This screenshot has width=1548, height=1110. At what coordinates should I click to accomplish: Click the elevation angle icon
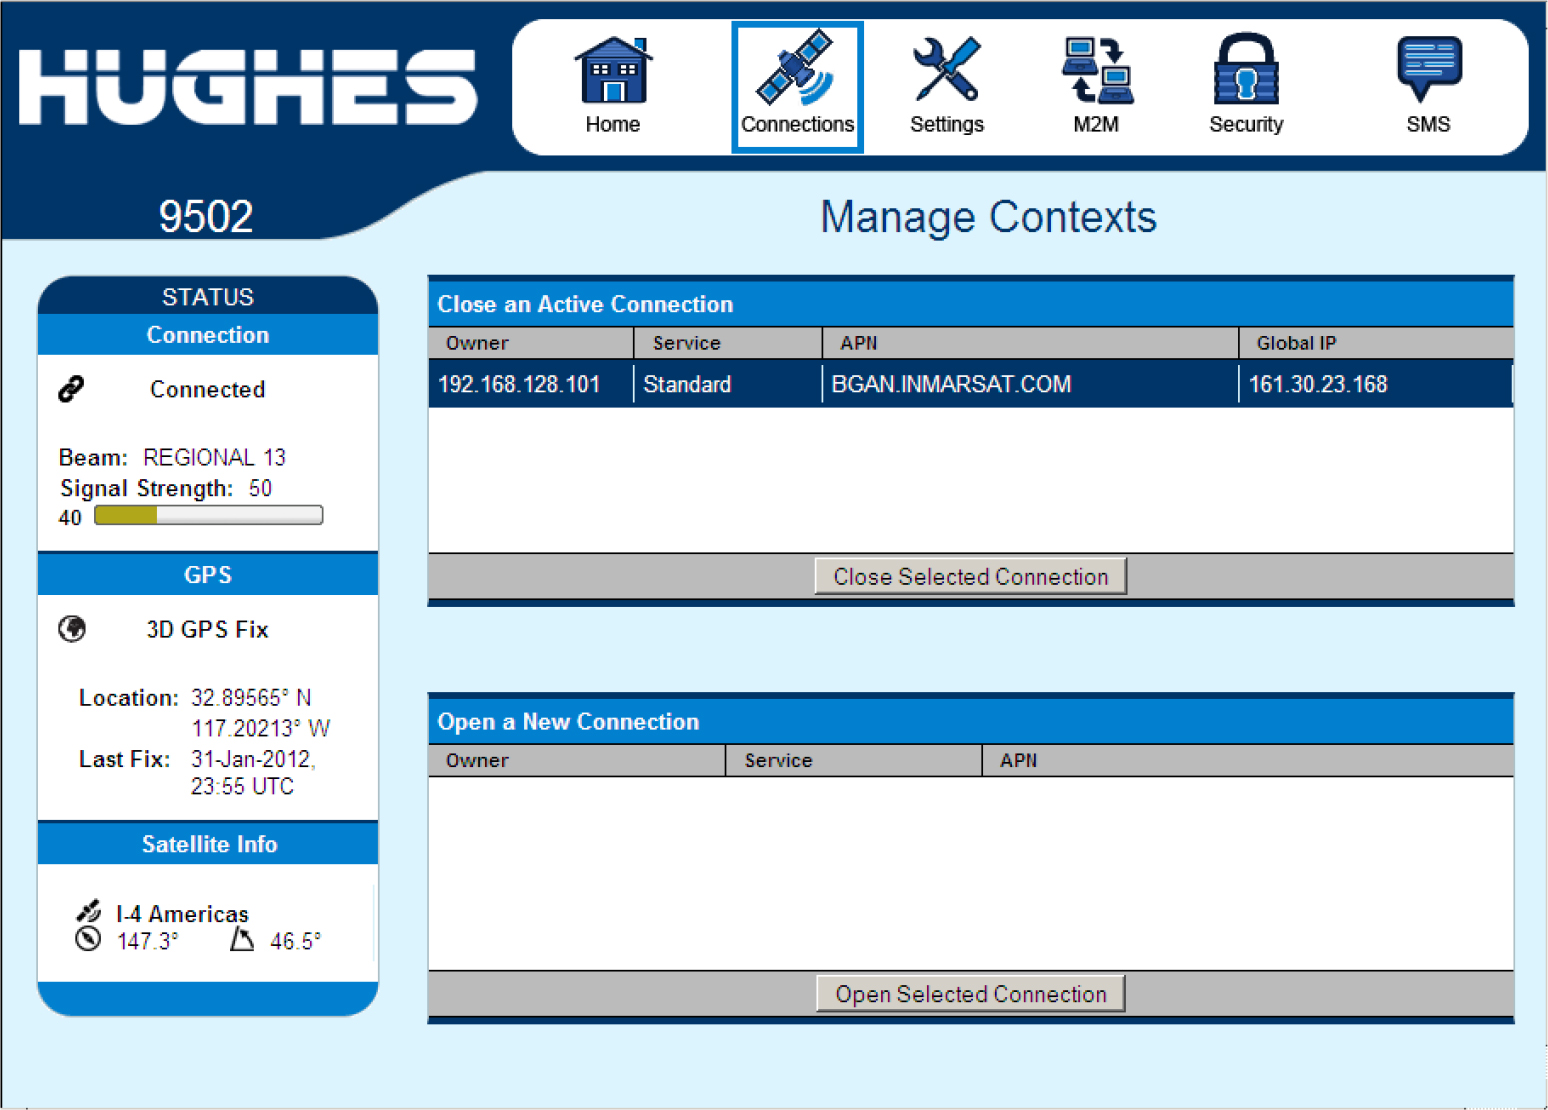[x=242, y=940]
